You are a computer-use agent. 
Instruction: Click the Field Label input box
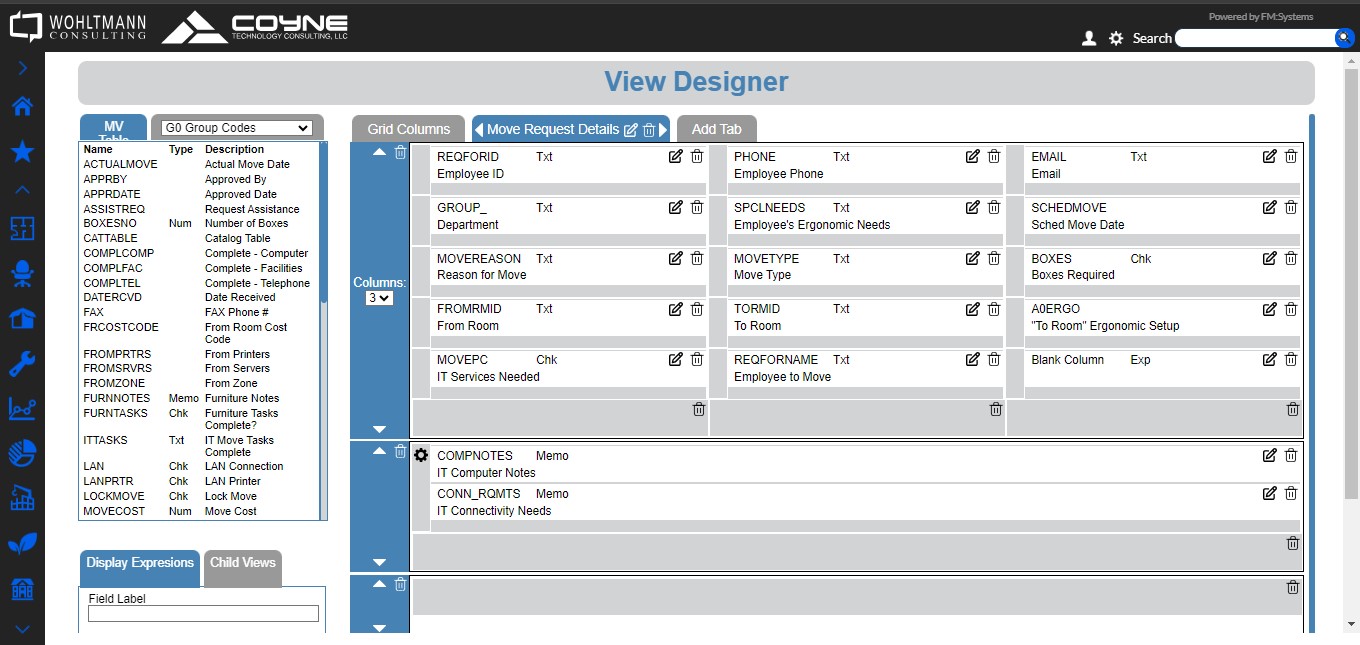coord(203,614)
